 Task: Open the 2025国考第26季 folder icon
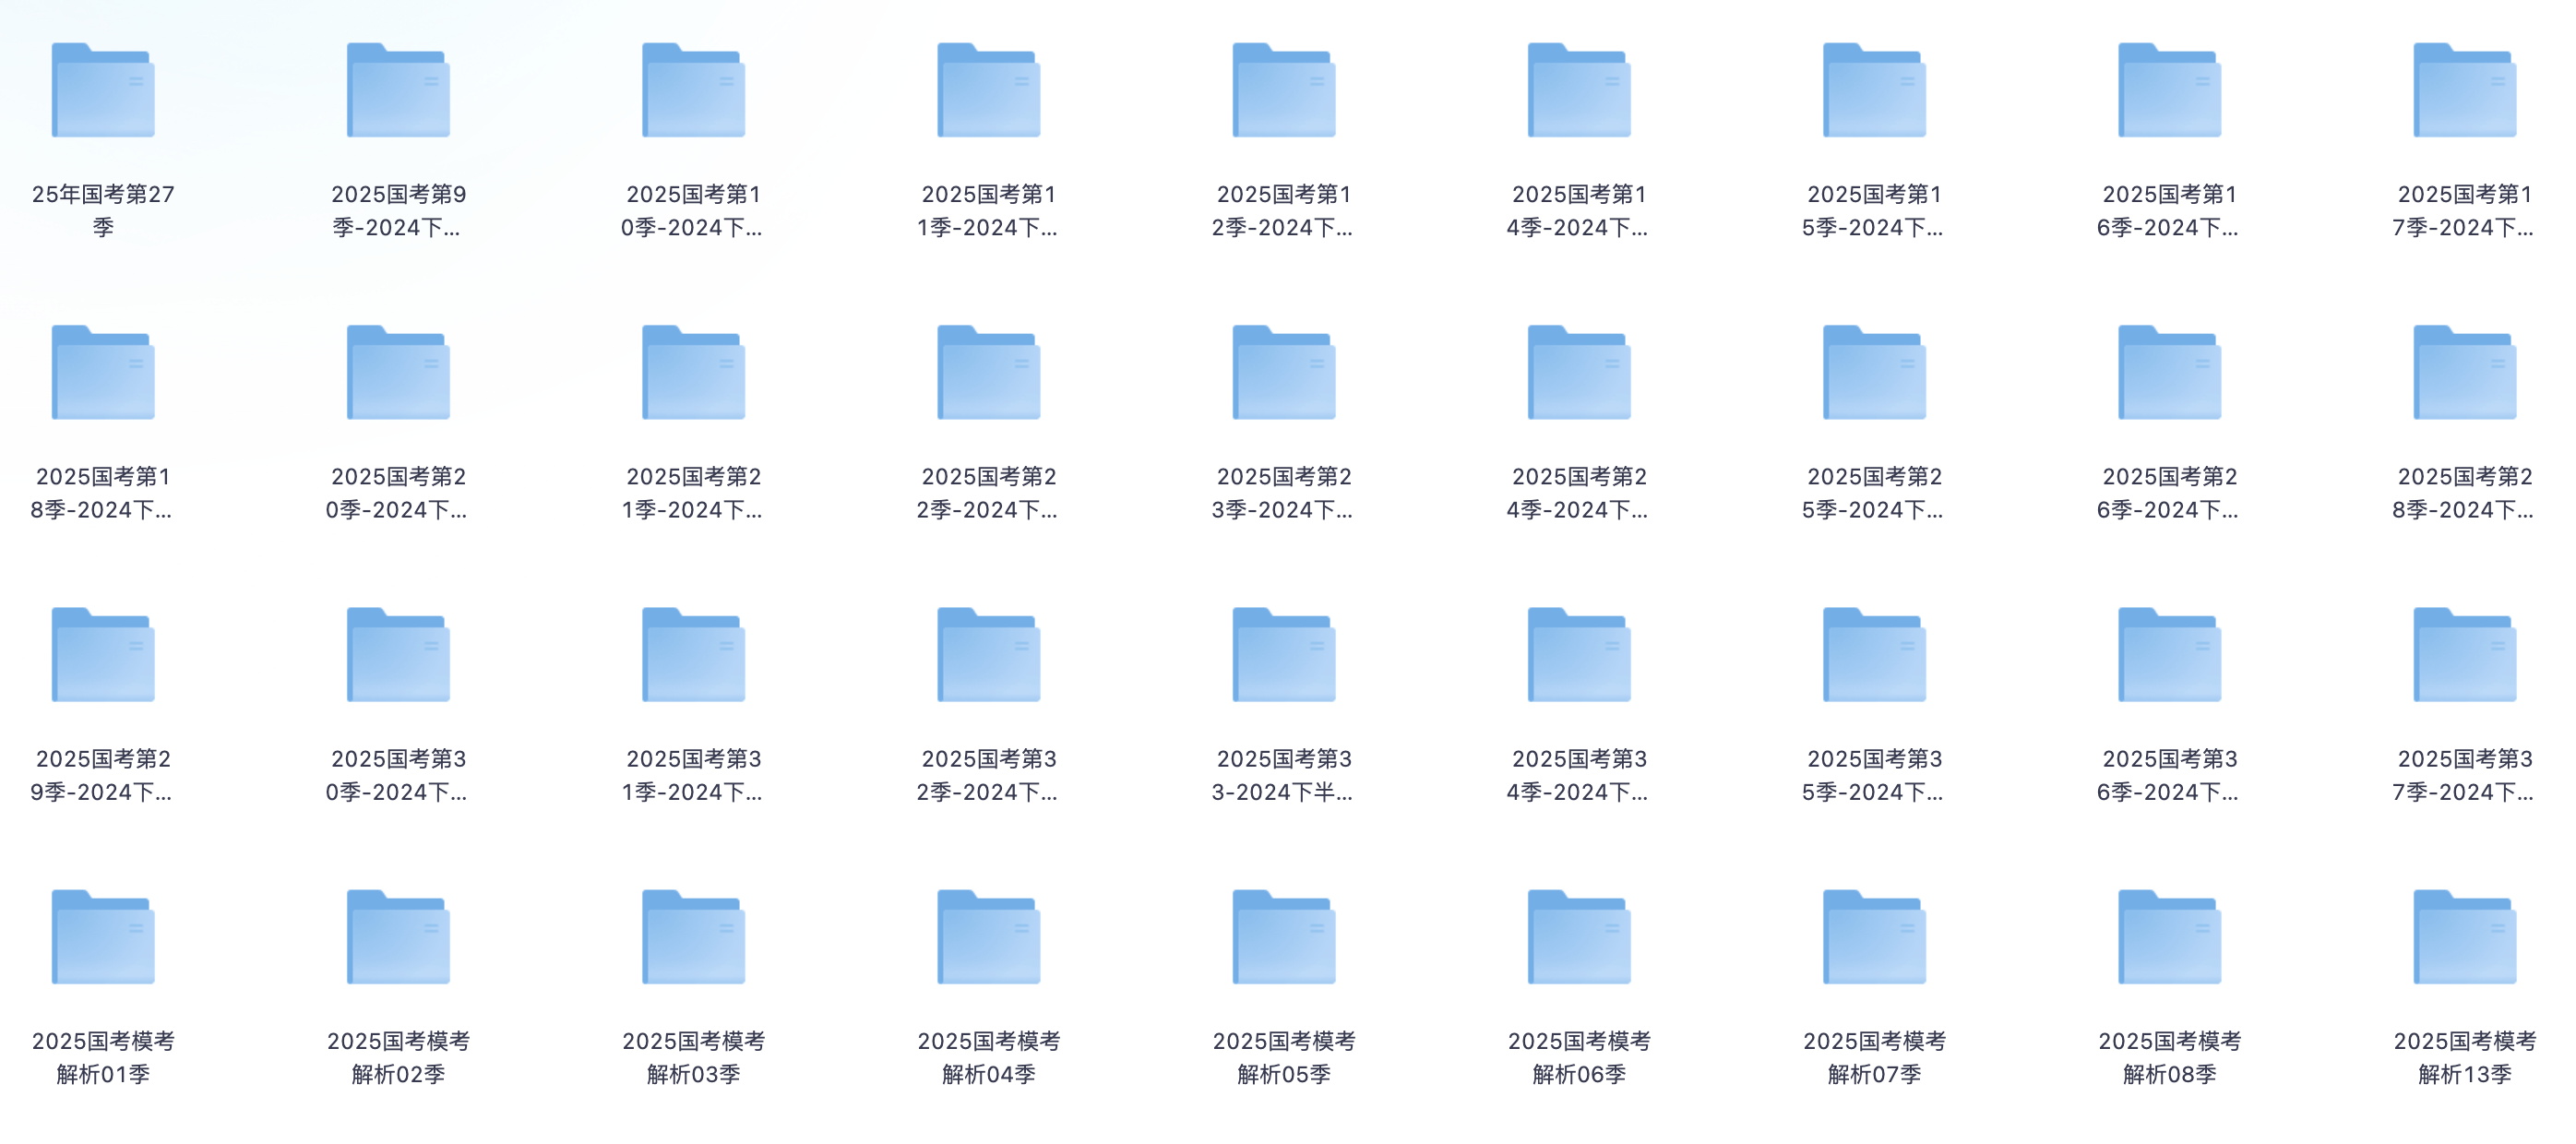(x=2169, y=372)
